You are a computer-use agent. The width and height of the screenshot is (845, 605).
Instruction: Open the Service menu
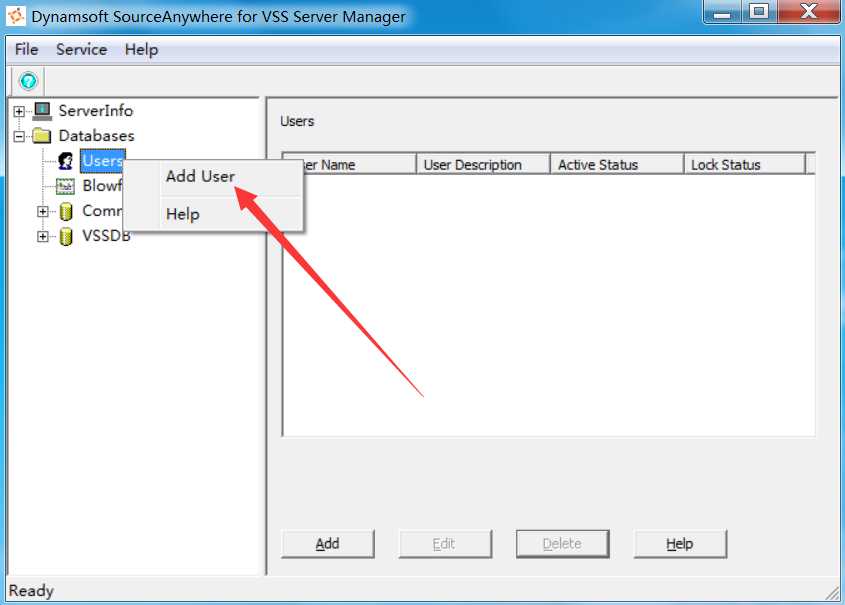[x=81, y=50]
